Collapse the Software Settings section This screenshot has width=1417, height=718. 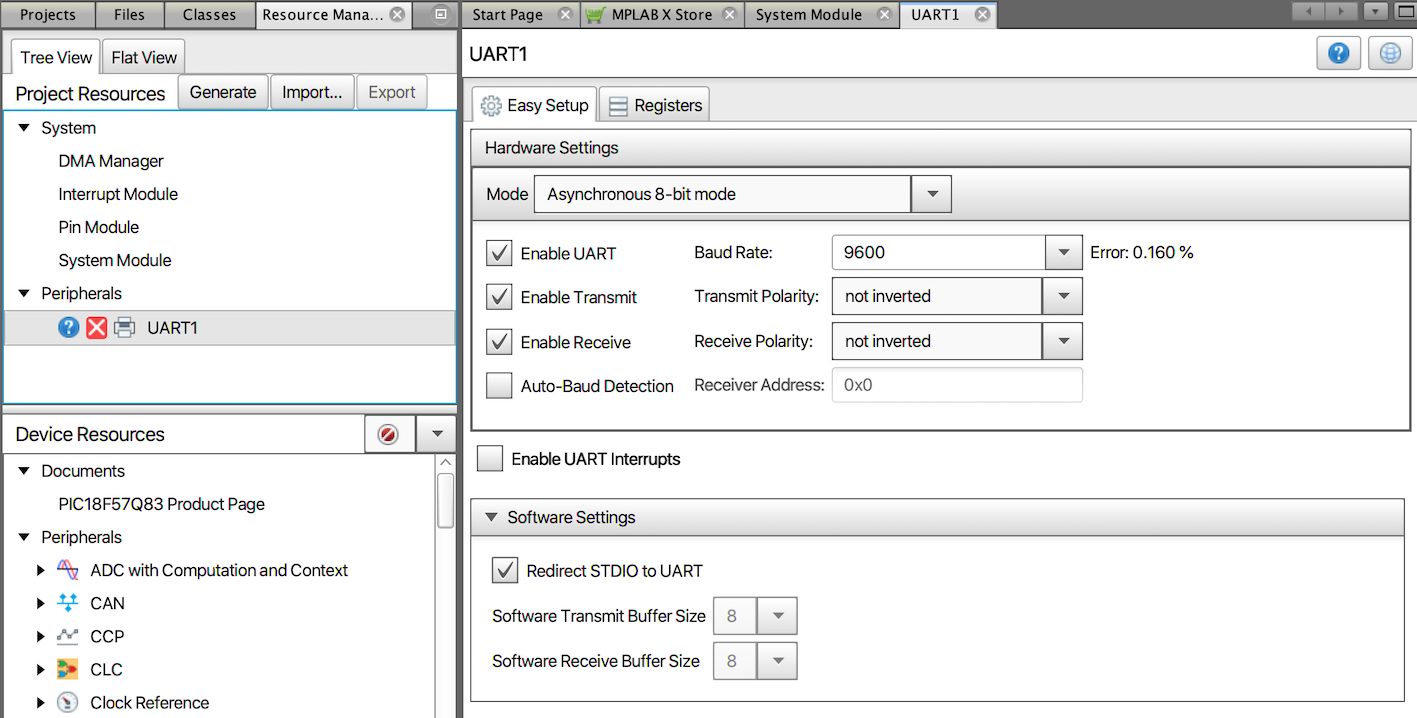[x=491, y=517]
